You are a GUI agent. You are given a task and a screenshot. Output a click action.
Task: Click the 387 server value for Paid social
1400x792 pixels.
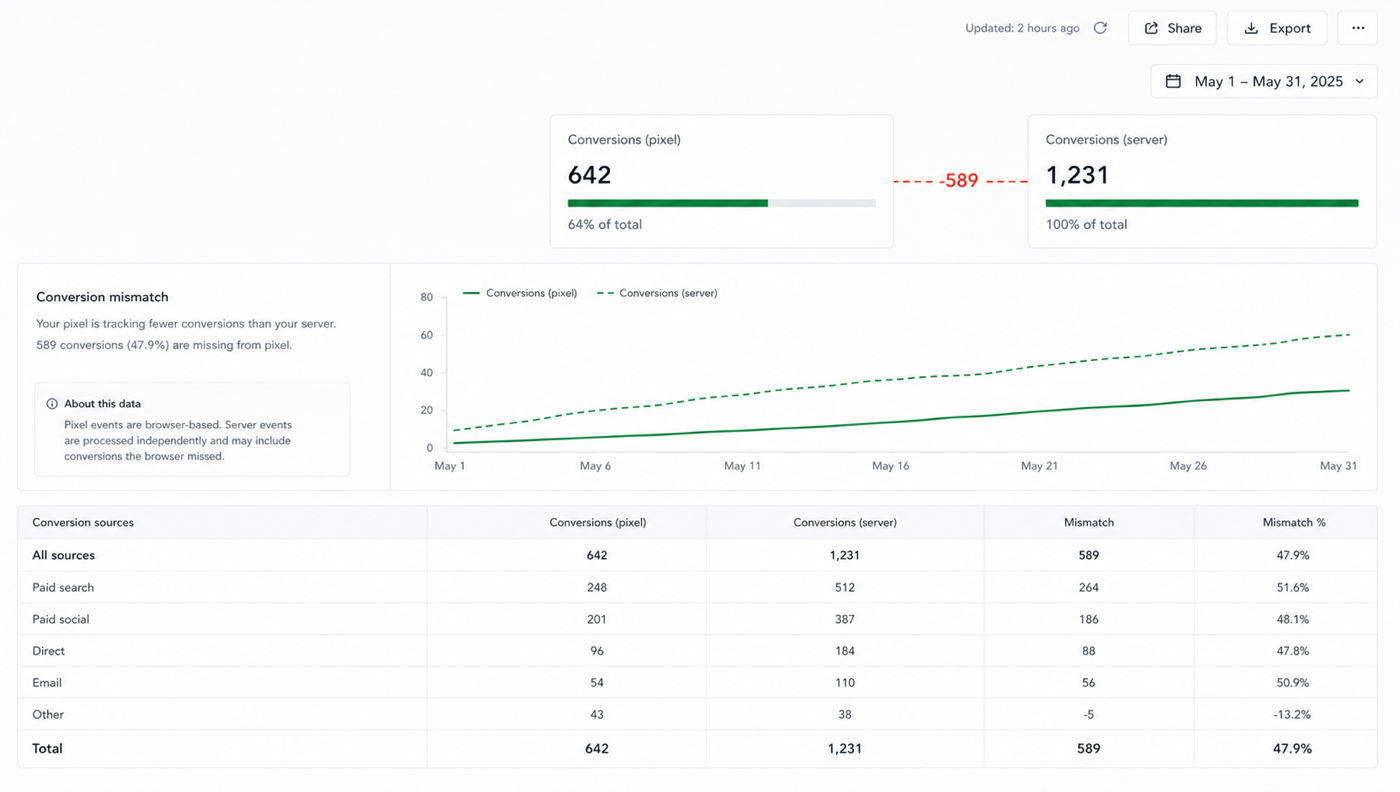845,619
